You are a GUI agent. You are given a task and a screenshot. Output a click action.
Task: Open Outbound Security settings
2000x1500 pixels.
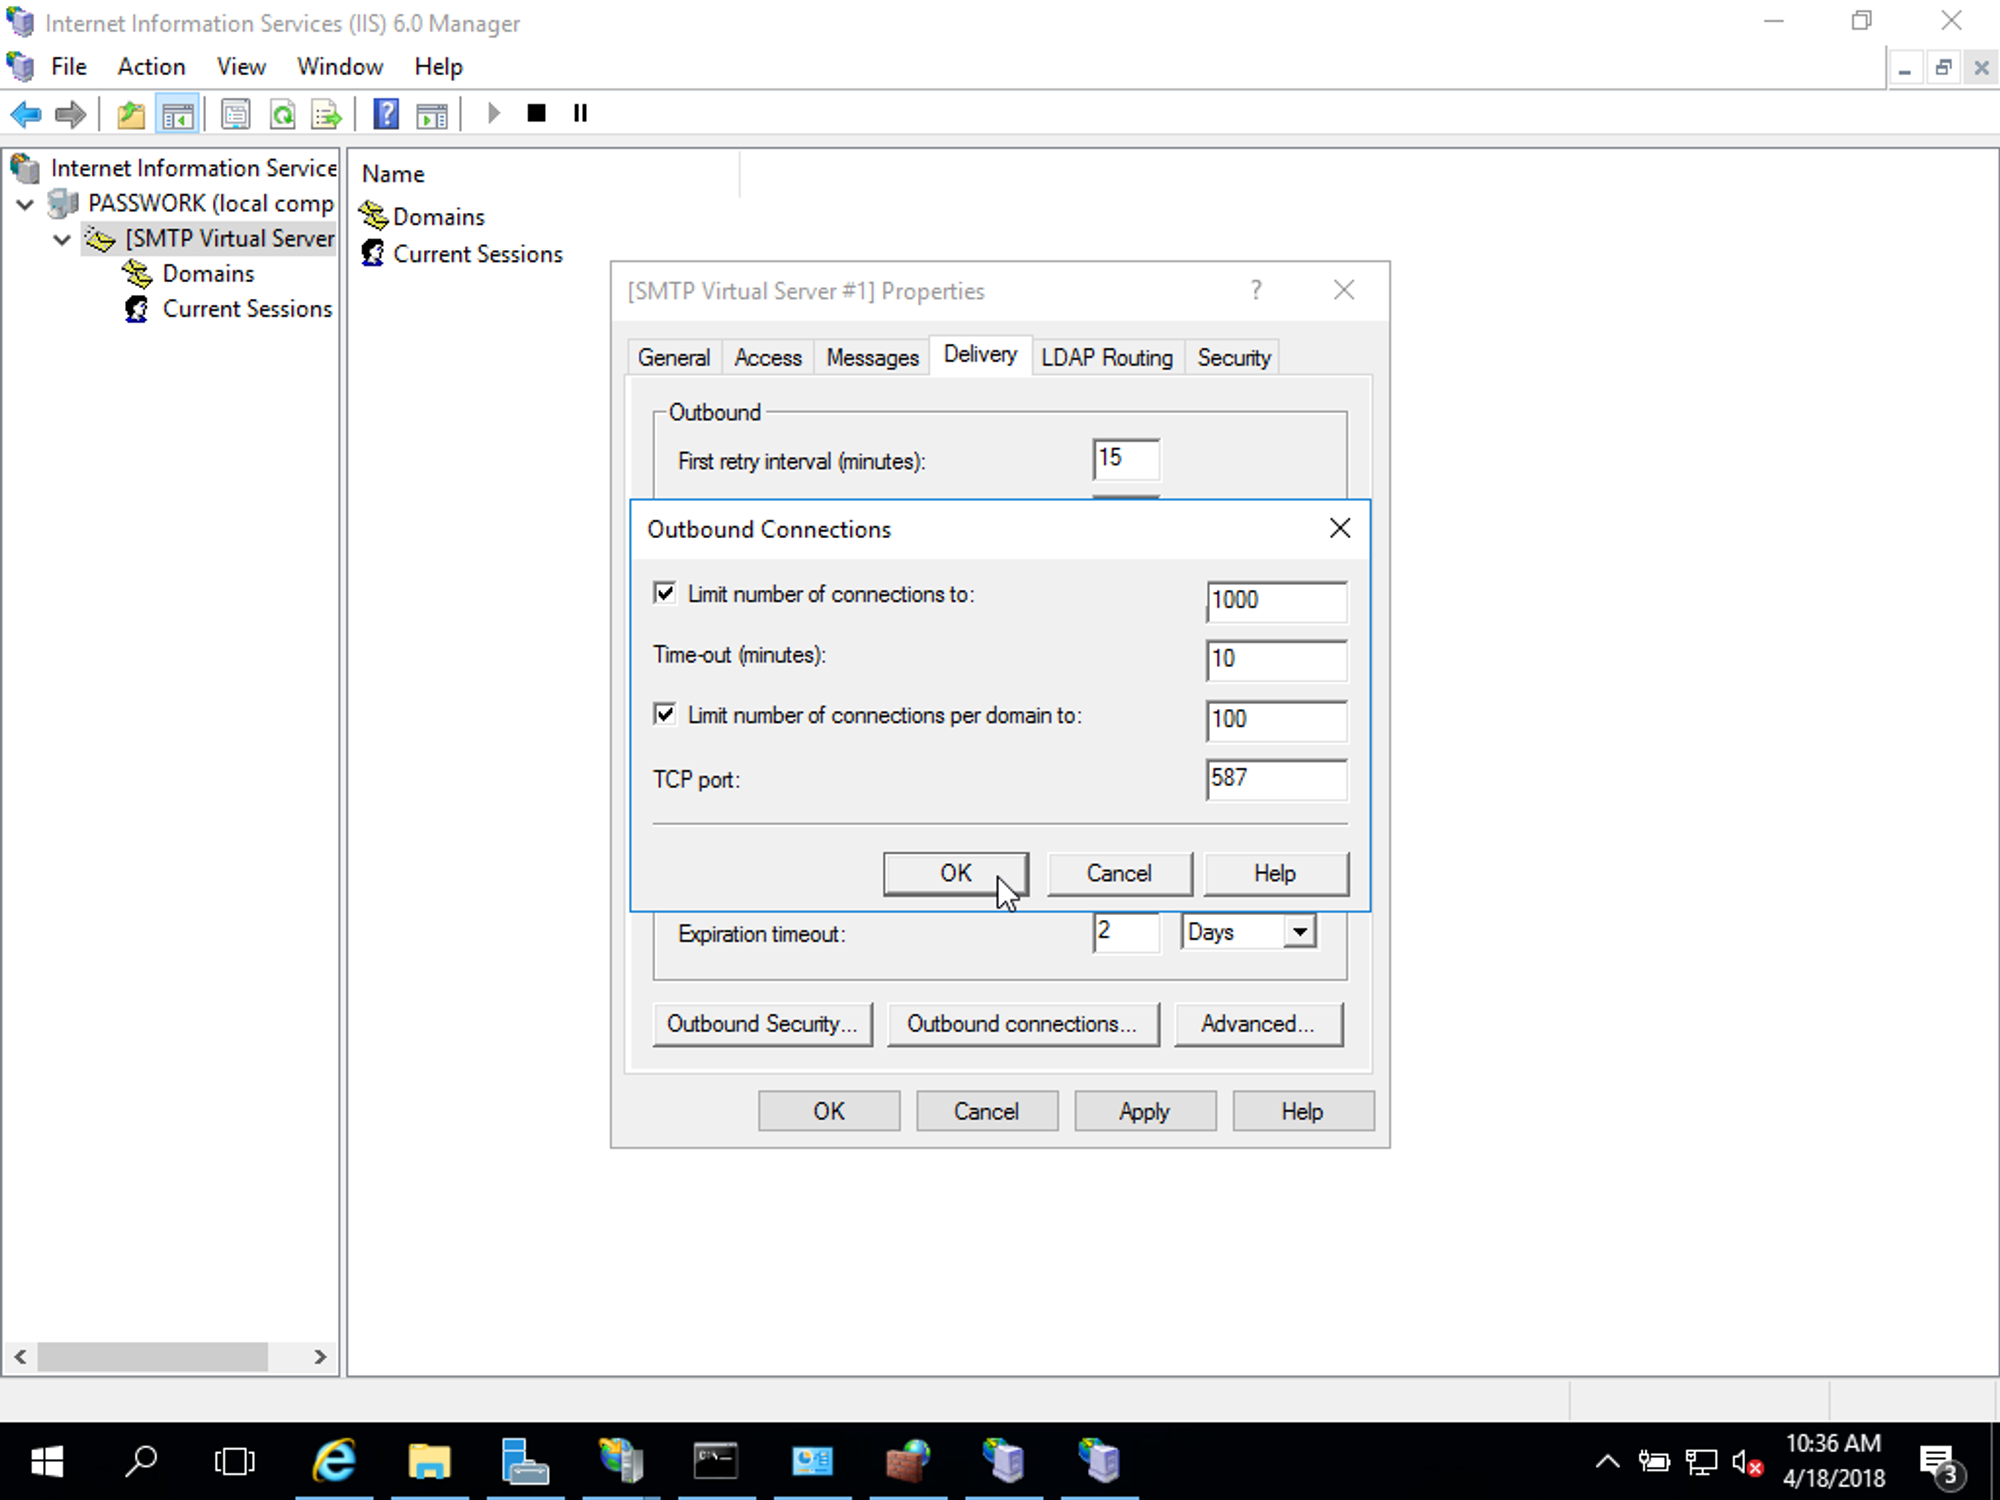pyautogui.click(x=762, y=1023)
